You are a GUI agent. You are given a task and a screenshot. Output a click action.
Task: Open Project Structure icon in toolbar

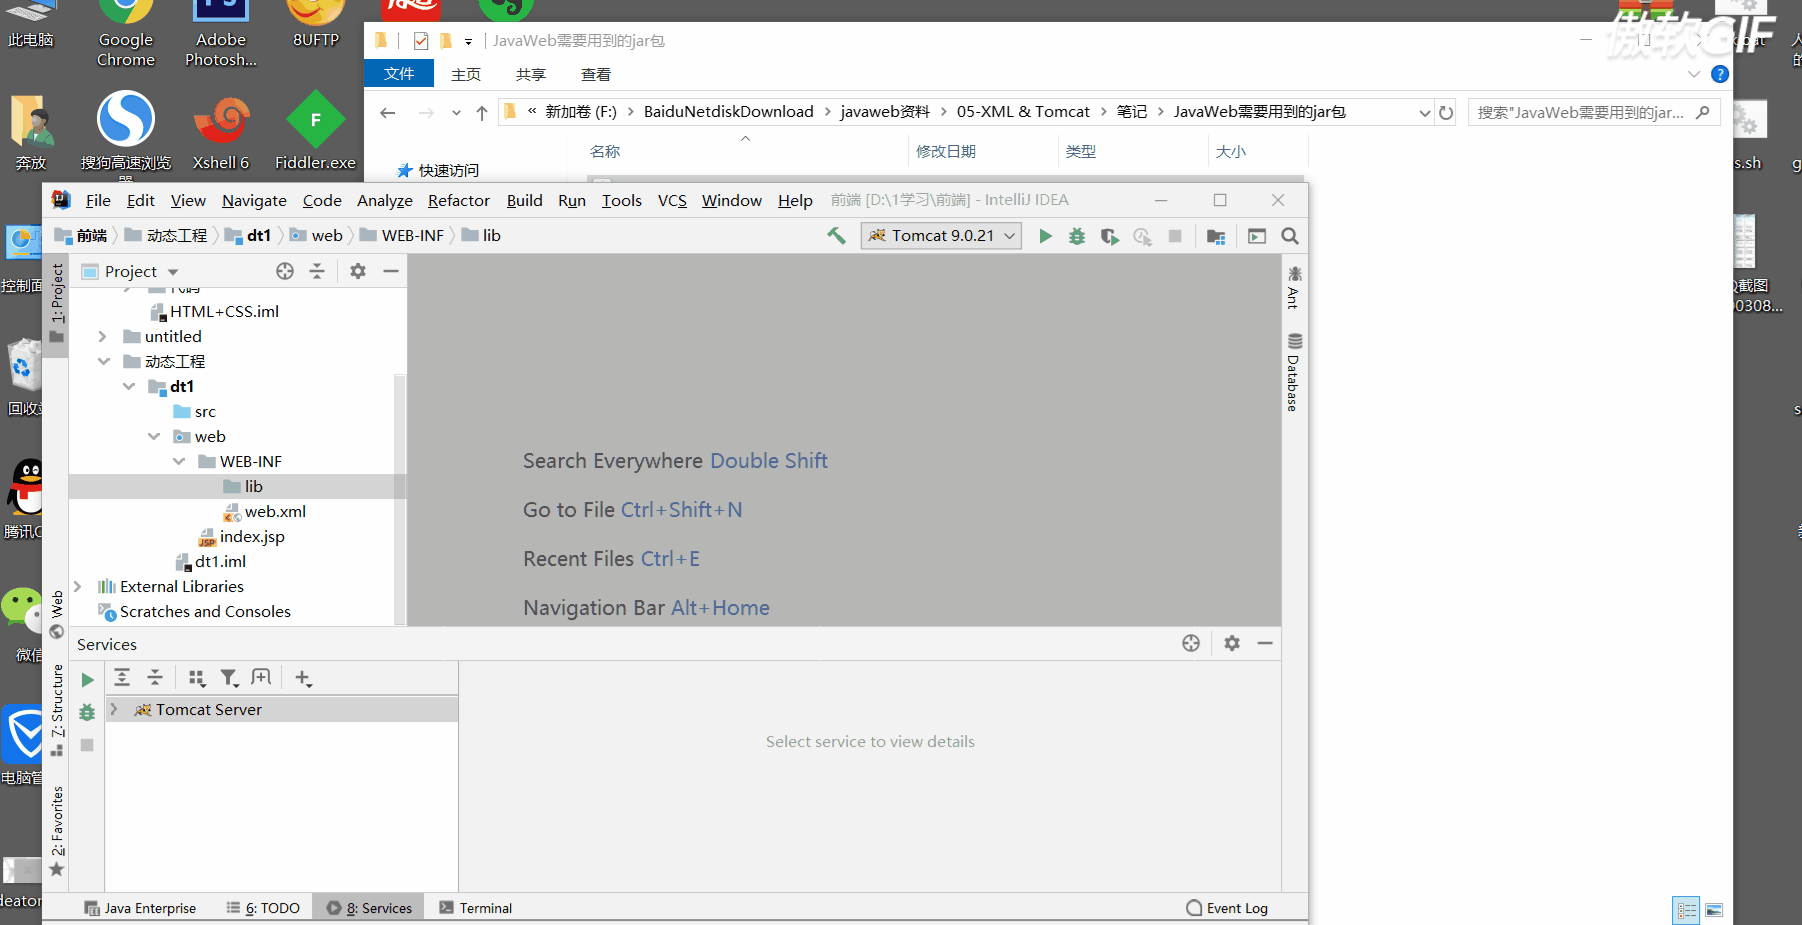click(1216, 236)
